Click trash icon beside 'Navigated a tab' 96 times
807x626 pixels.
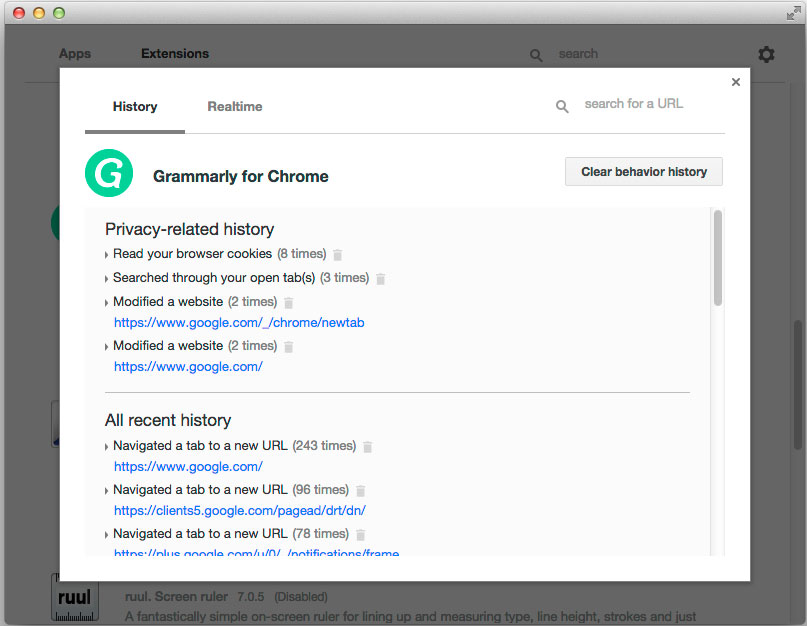point(361,491)
